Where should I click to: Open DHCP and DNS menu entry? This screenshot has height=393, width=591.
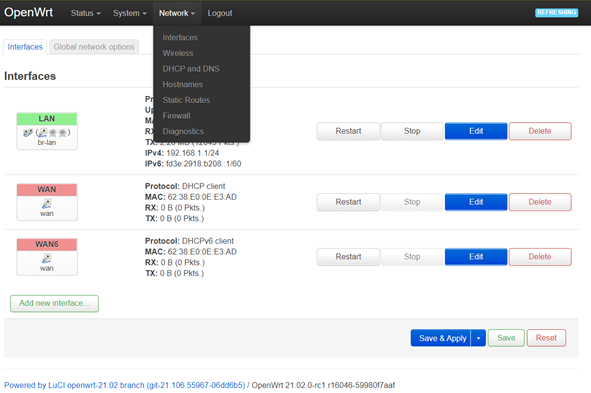click(191, 69)
